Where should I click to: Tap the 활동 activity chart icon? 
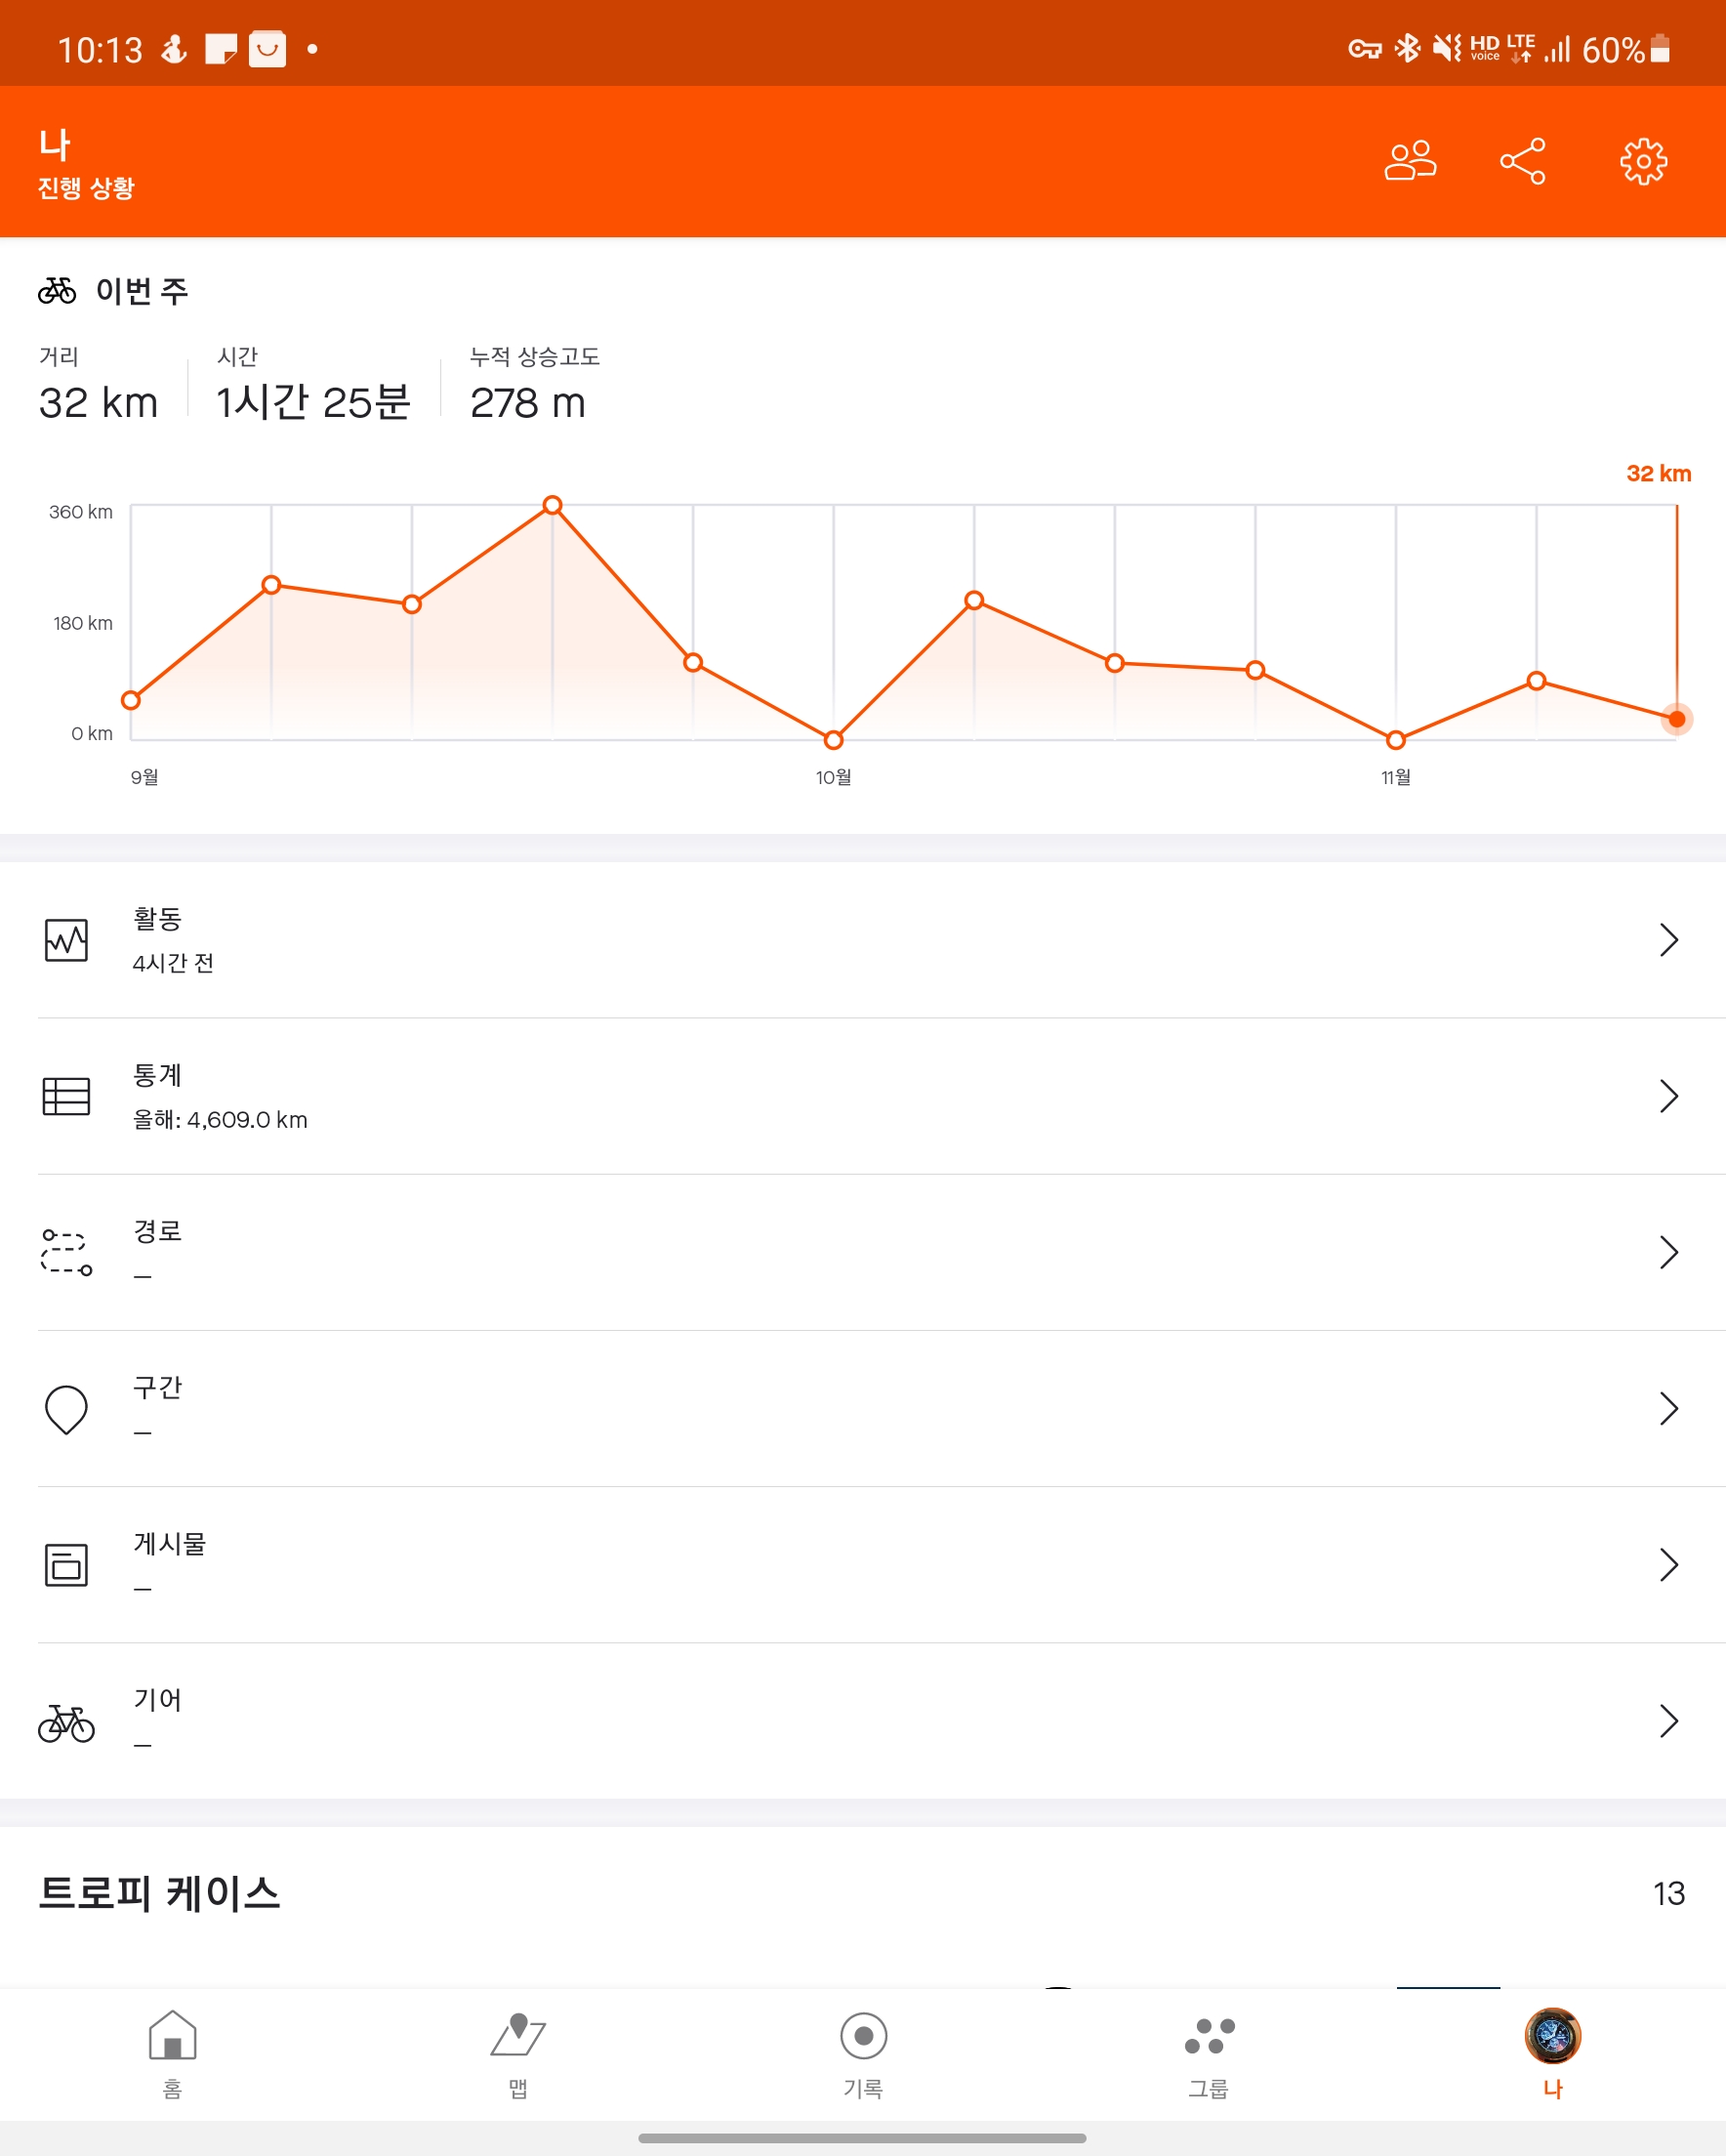(x=66, y=940)
